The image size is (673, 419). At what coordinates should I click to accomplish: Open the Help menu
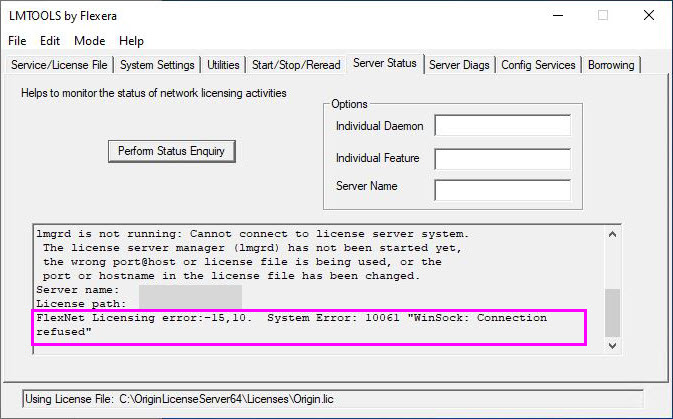click(x=131, y=41)
